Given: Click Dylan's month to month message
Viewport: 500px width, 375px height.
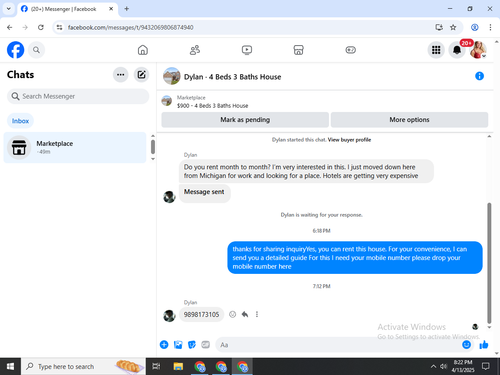Looking at the screenshot, I should pos(306,171).
